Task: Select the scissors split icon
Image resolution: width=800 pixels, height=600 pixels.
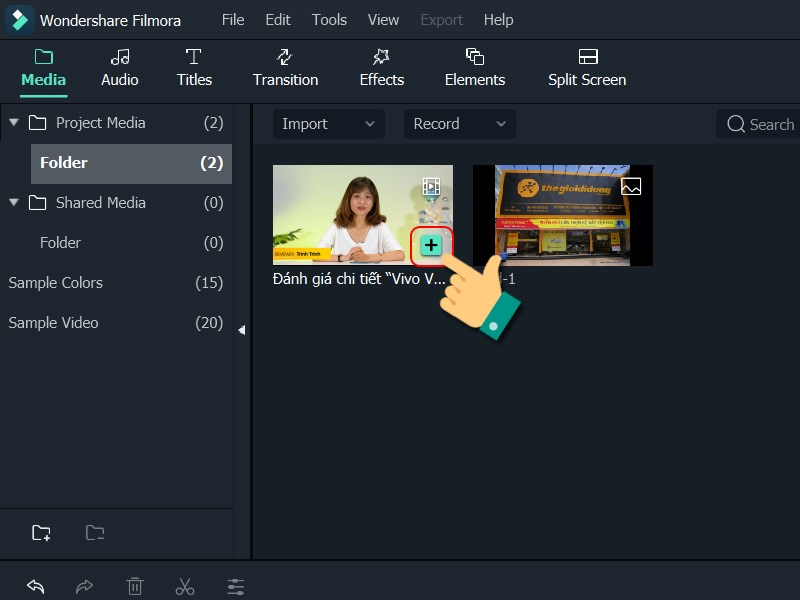Action: (185, 586)
